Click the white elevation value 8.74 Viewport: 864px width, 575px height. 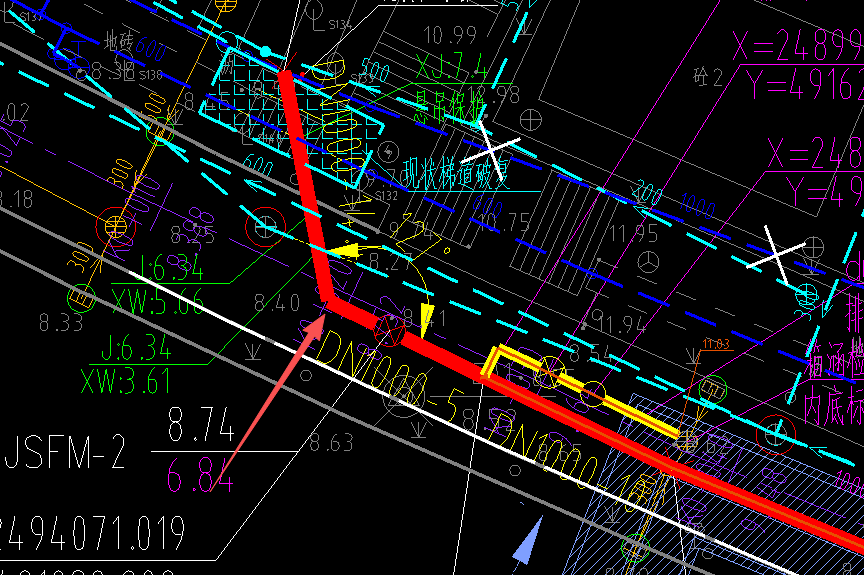tap(201, 425)
